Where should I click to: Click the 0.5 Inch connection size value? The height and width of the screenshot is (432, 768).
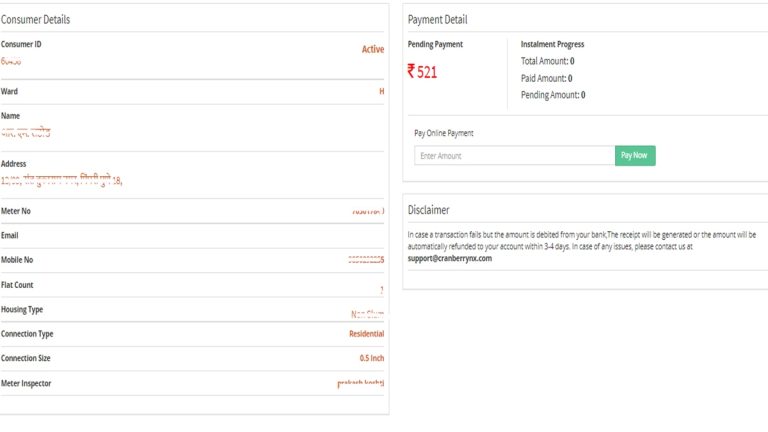(372, 358)
